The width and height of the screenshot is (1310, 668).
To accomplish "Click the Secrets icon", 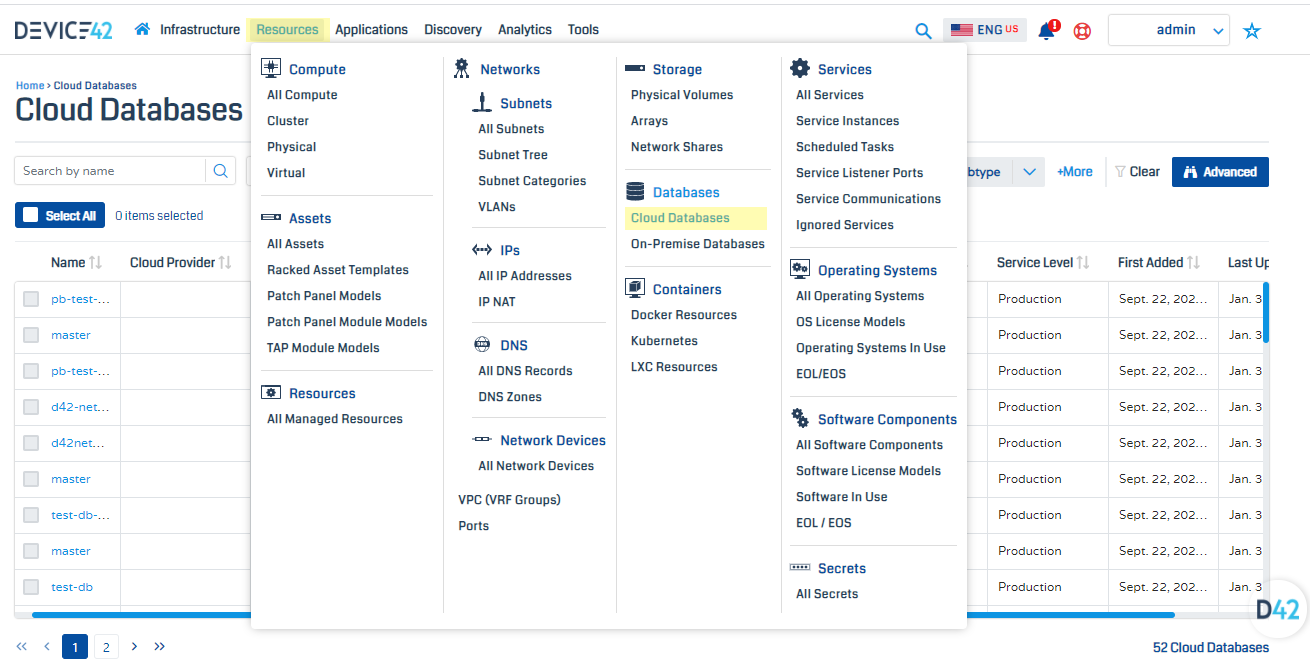I will click(800, 567).
